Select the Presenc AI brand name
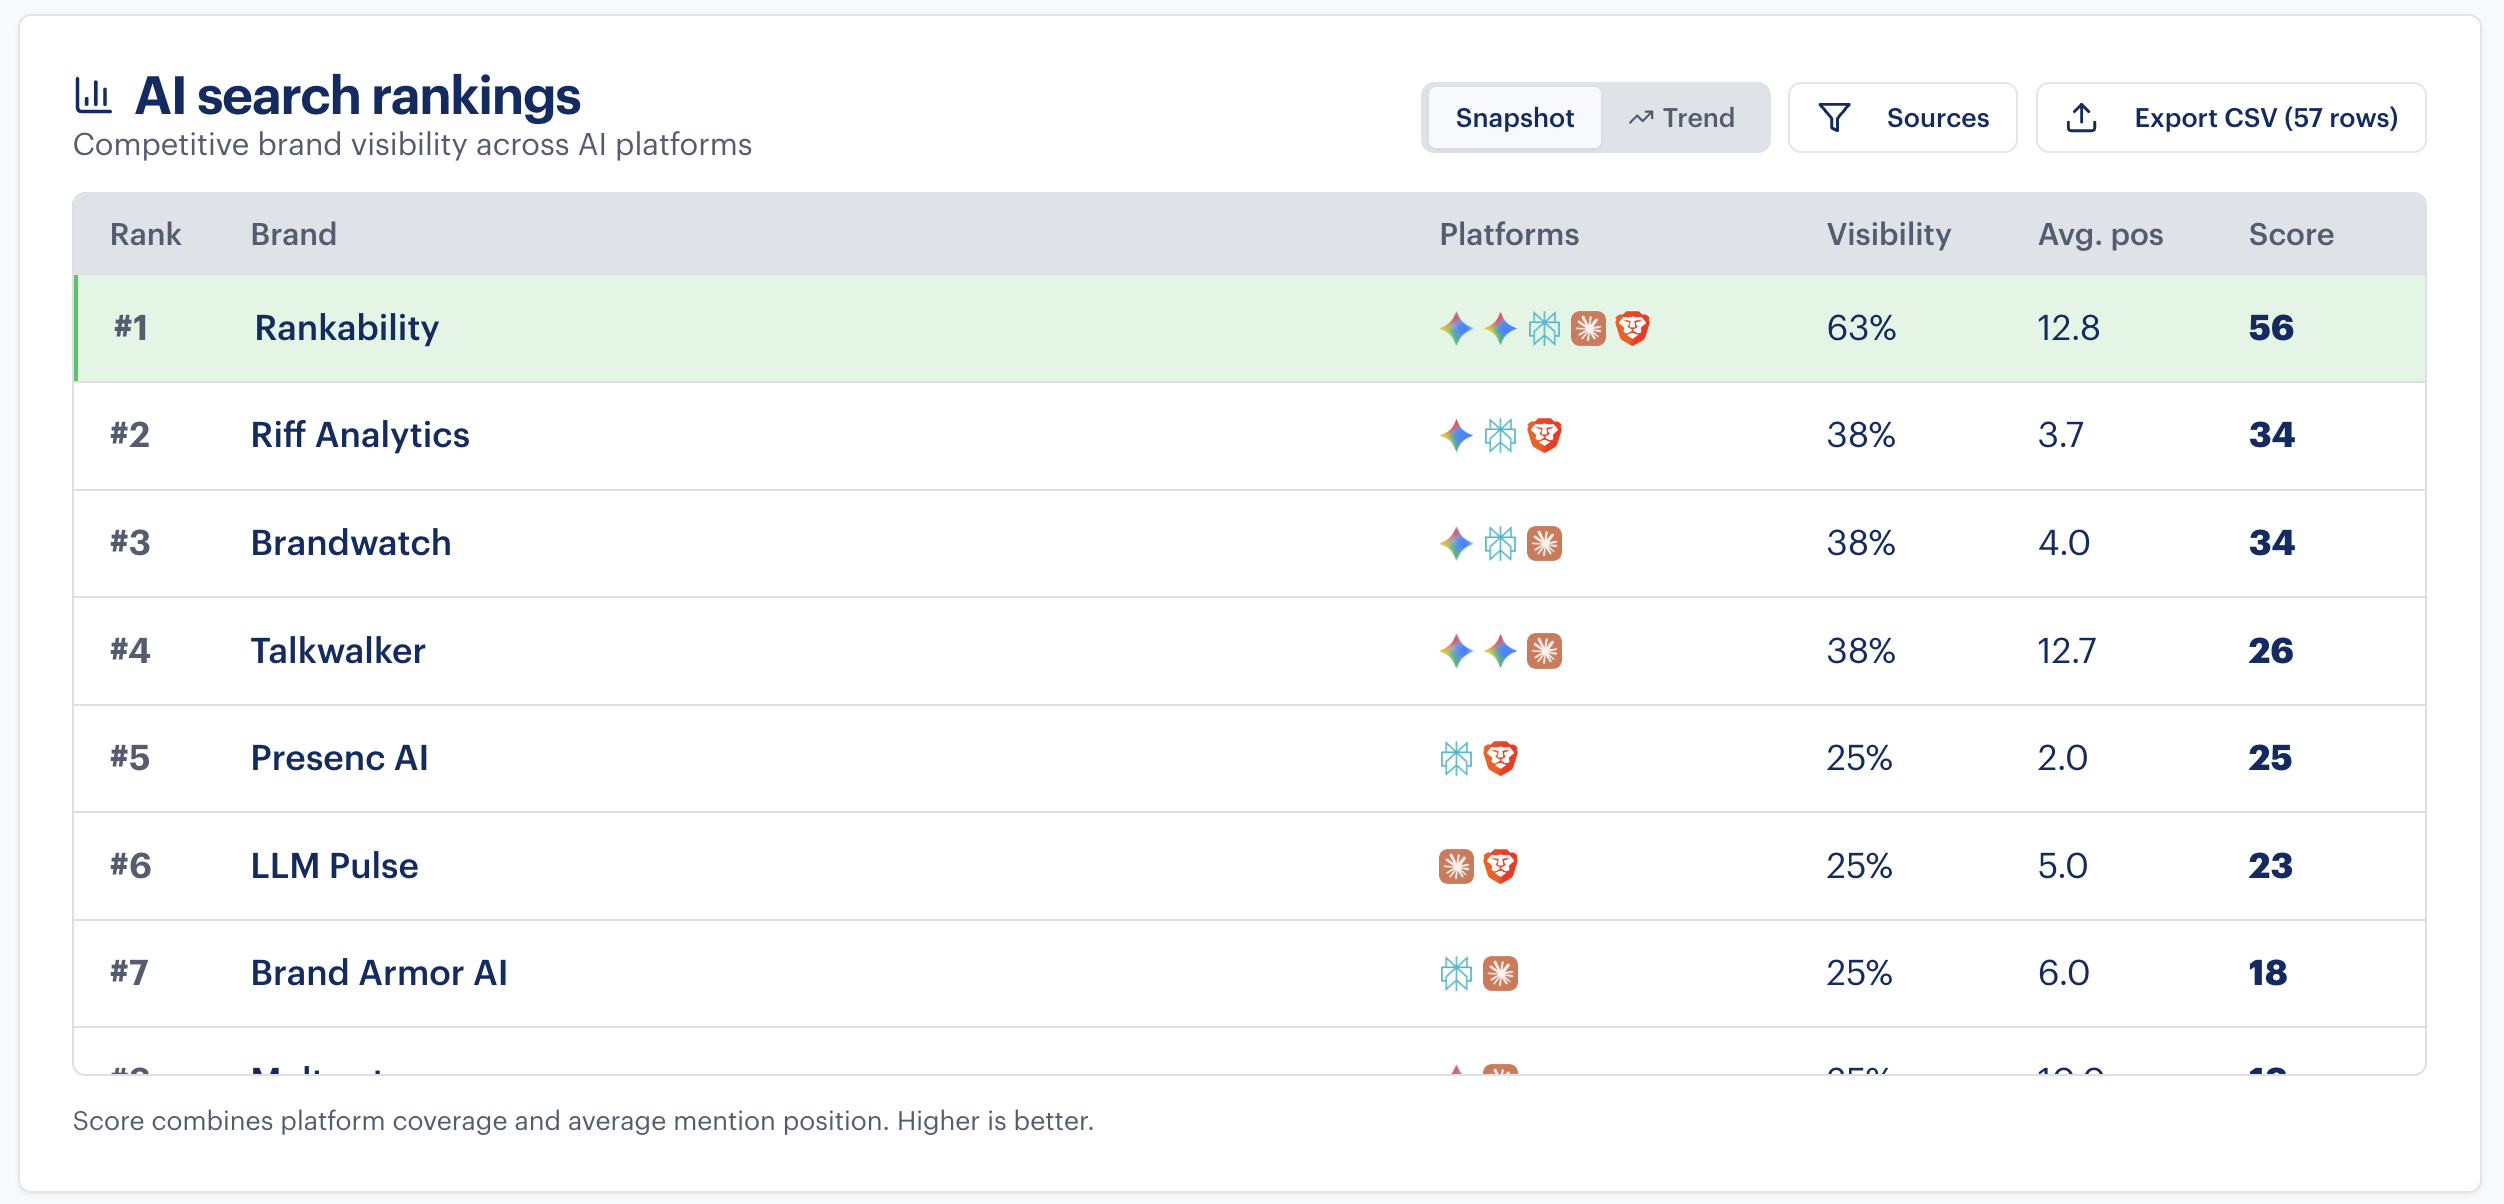 (339, 758)
